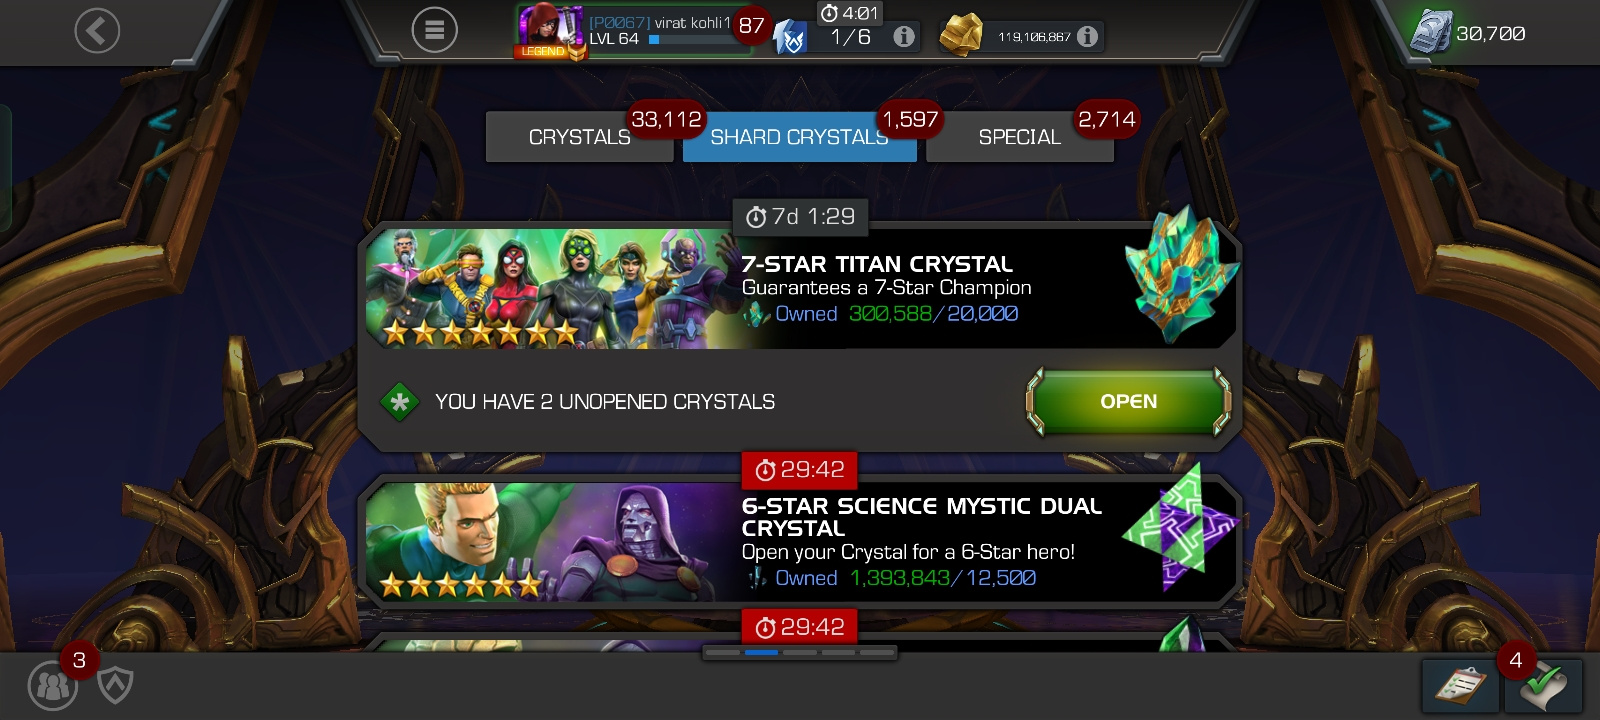Select the Shard Crystals tab
Viewport: 1600px width, 720px height.
point(799,137)
